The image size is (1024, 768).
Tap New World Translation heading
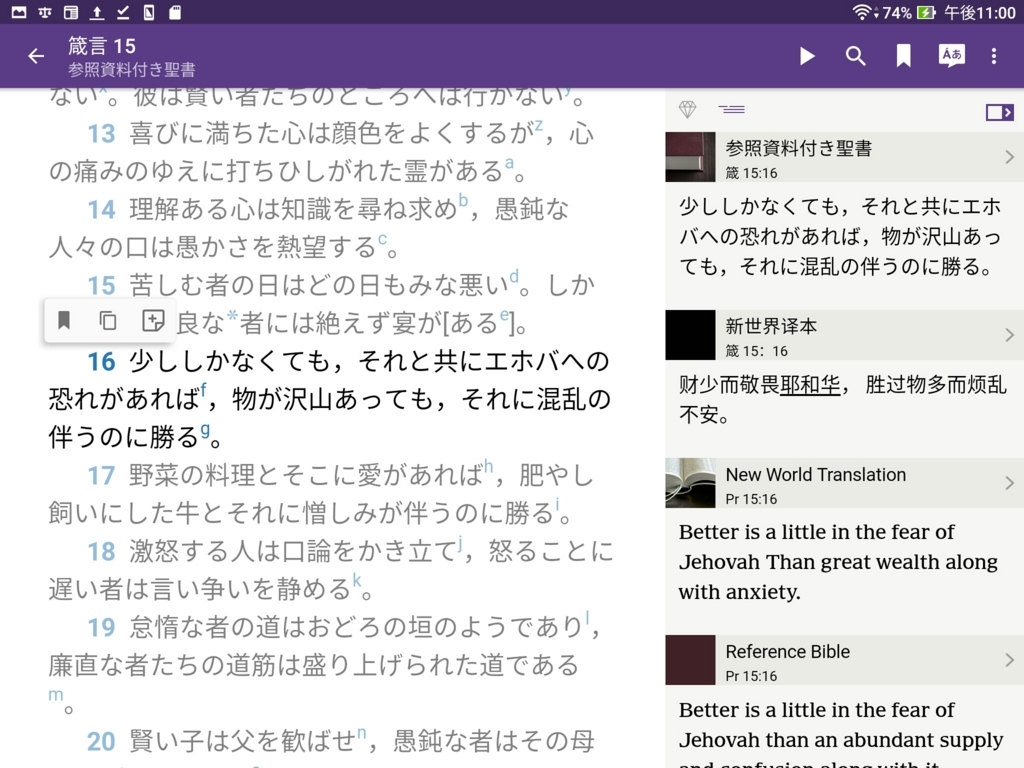[x=816, y=475]
